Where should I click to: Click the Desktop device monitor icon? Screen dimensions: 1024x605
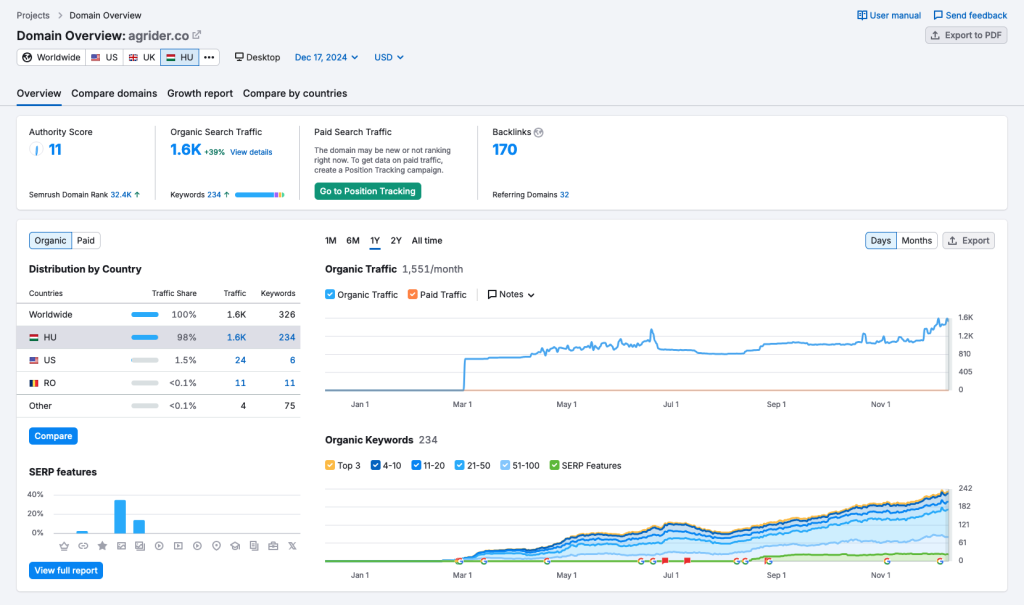[239, 57]
